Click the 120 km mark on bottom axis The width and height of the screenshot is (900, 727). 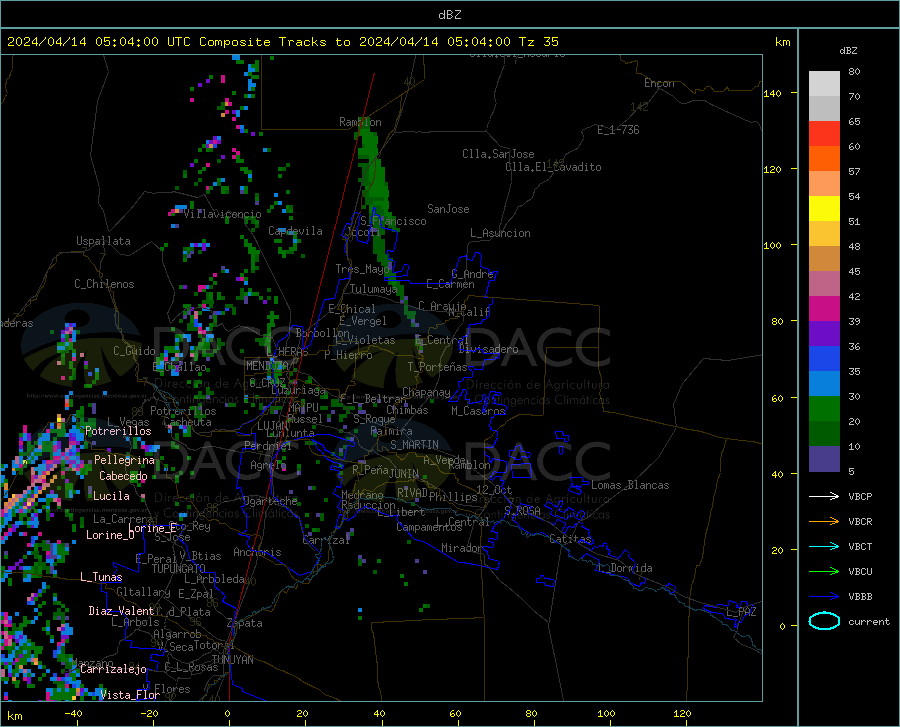[x=682, y=714]
